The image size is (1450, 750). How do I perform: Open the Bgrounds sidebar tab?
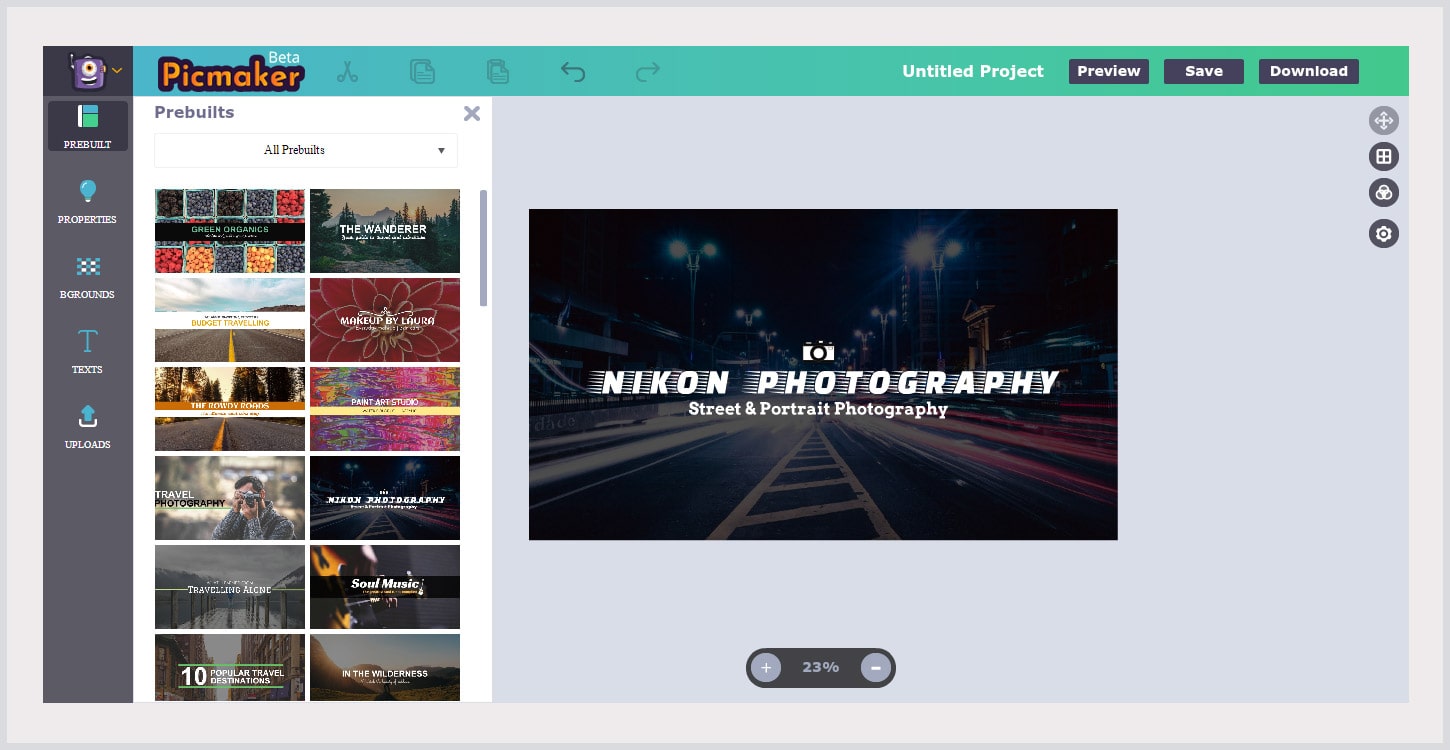88,276
